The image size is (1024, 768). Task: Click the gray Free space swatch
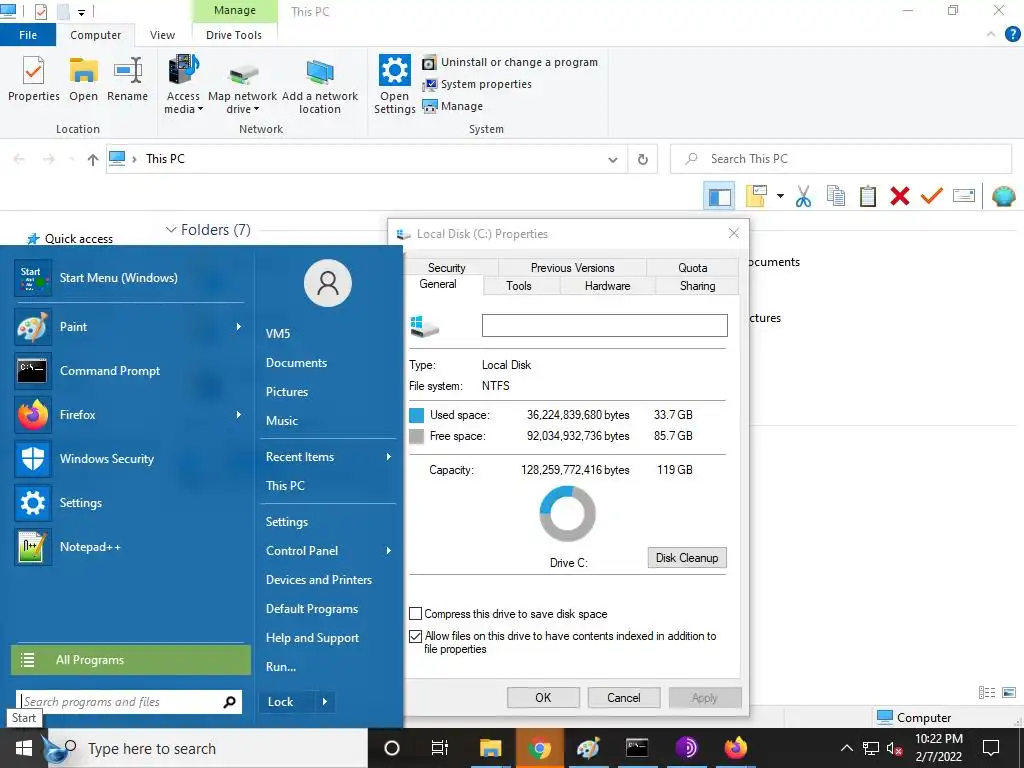(417, 436)
